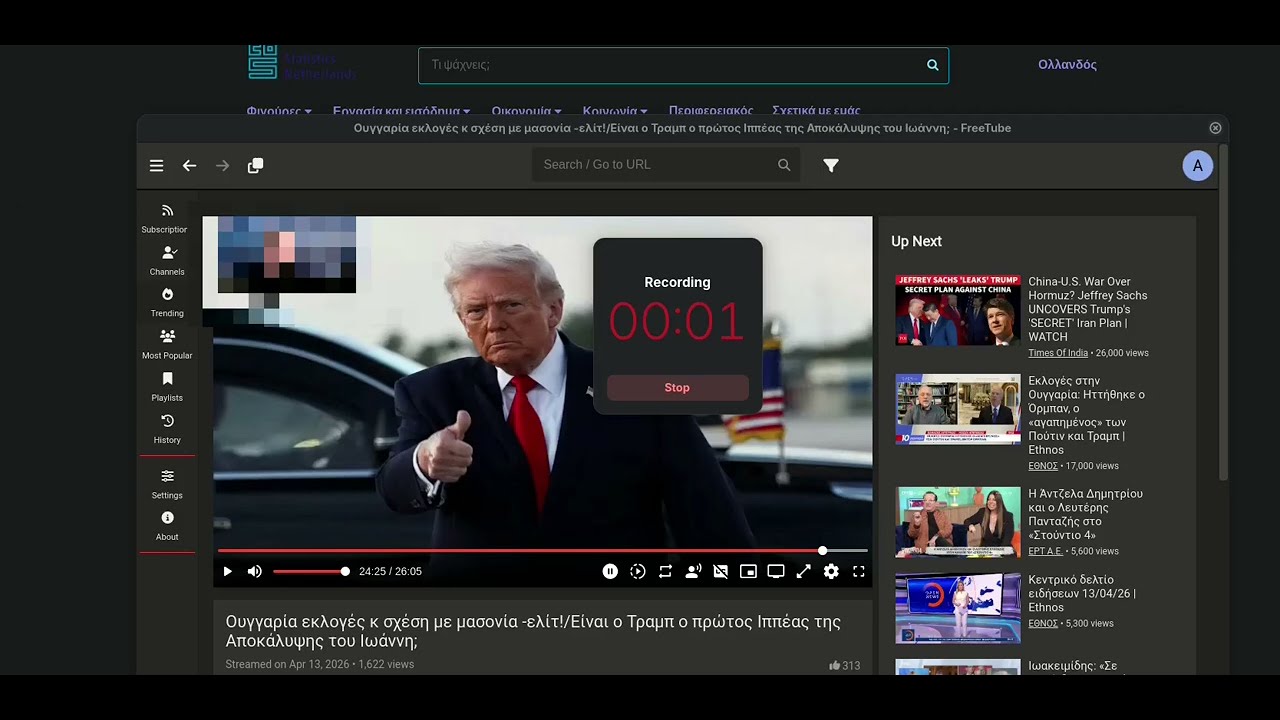Click the 313 likes count
The width and height of the screenshot is (1280, 720).
tap(844, 666)
